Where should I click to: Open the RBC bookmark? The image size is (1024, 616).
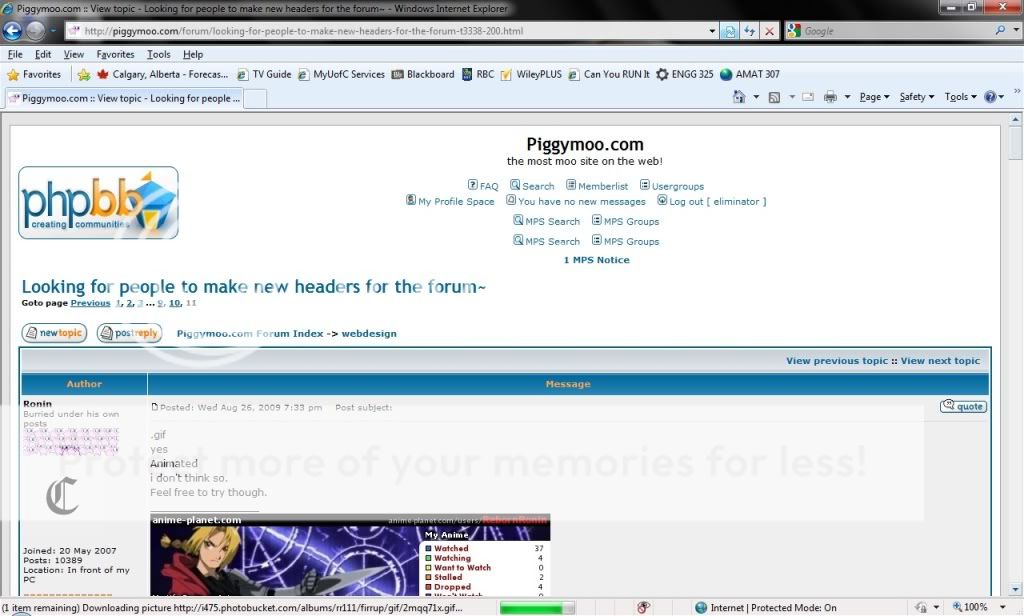(478, 74)
